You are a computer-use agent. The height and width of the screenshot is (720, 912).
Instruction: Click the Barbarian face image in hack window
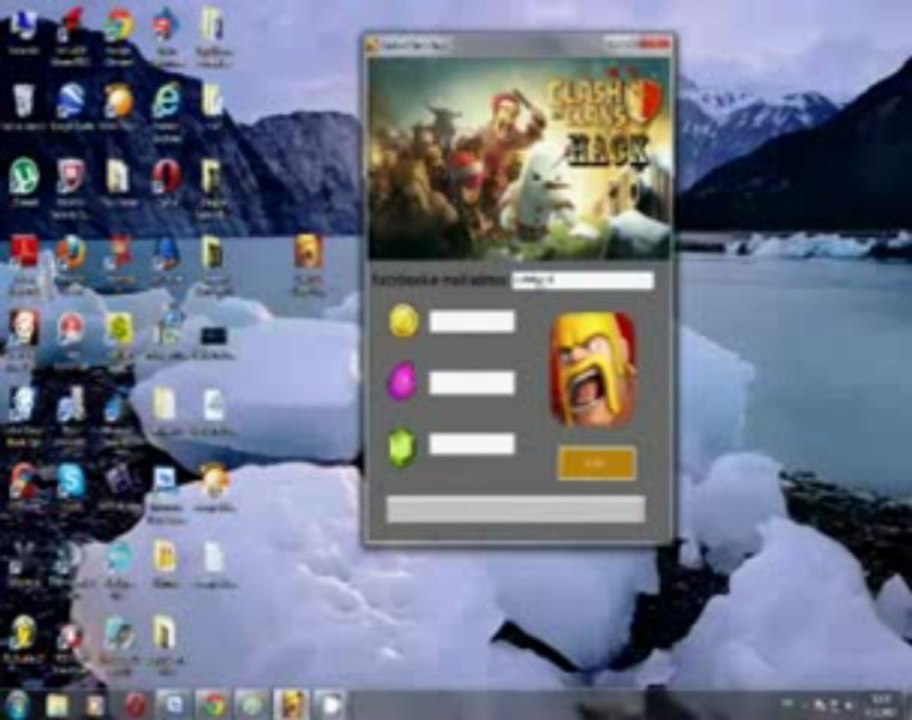593,369
